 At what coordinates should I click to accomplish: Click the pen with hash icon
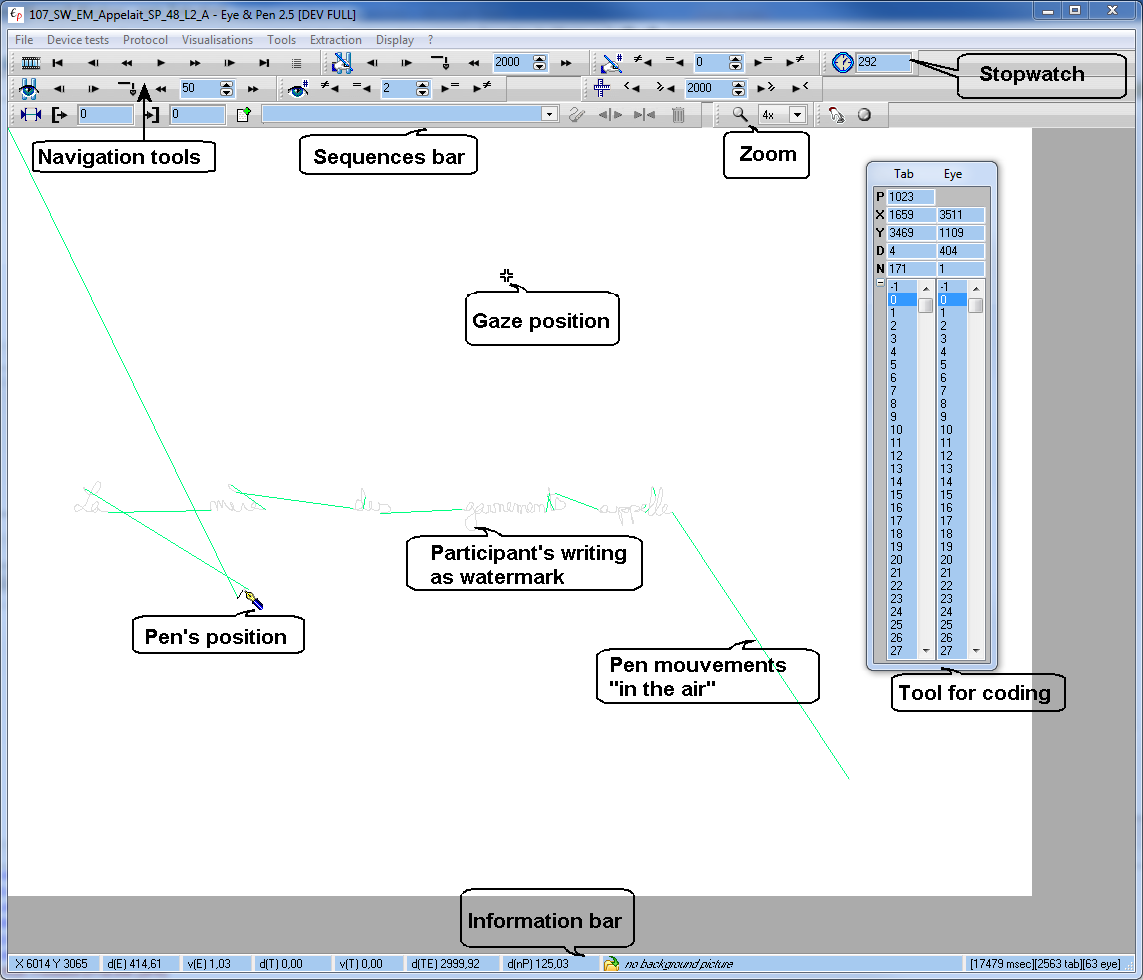coord(611,63)
